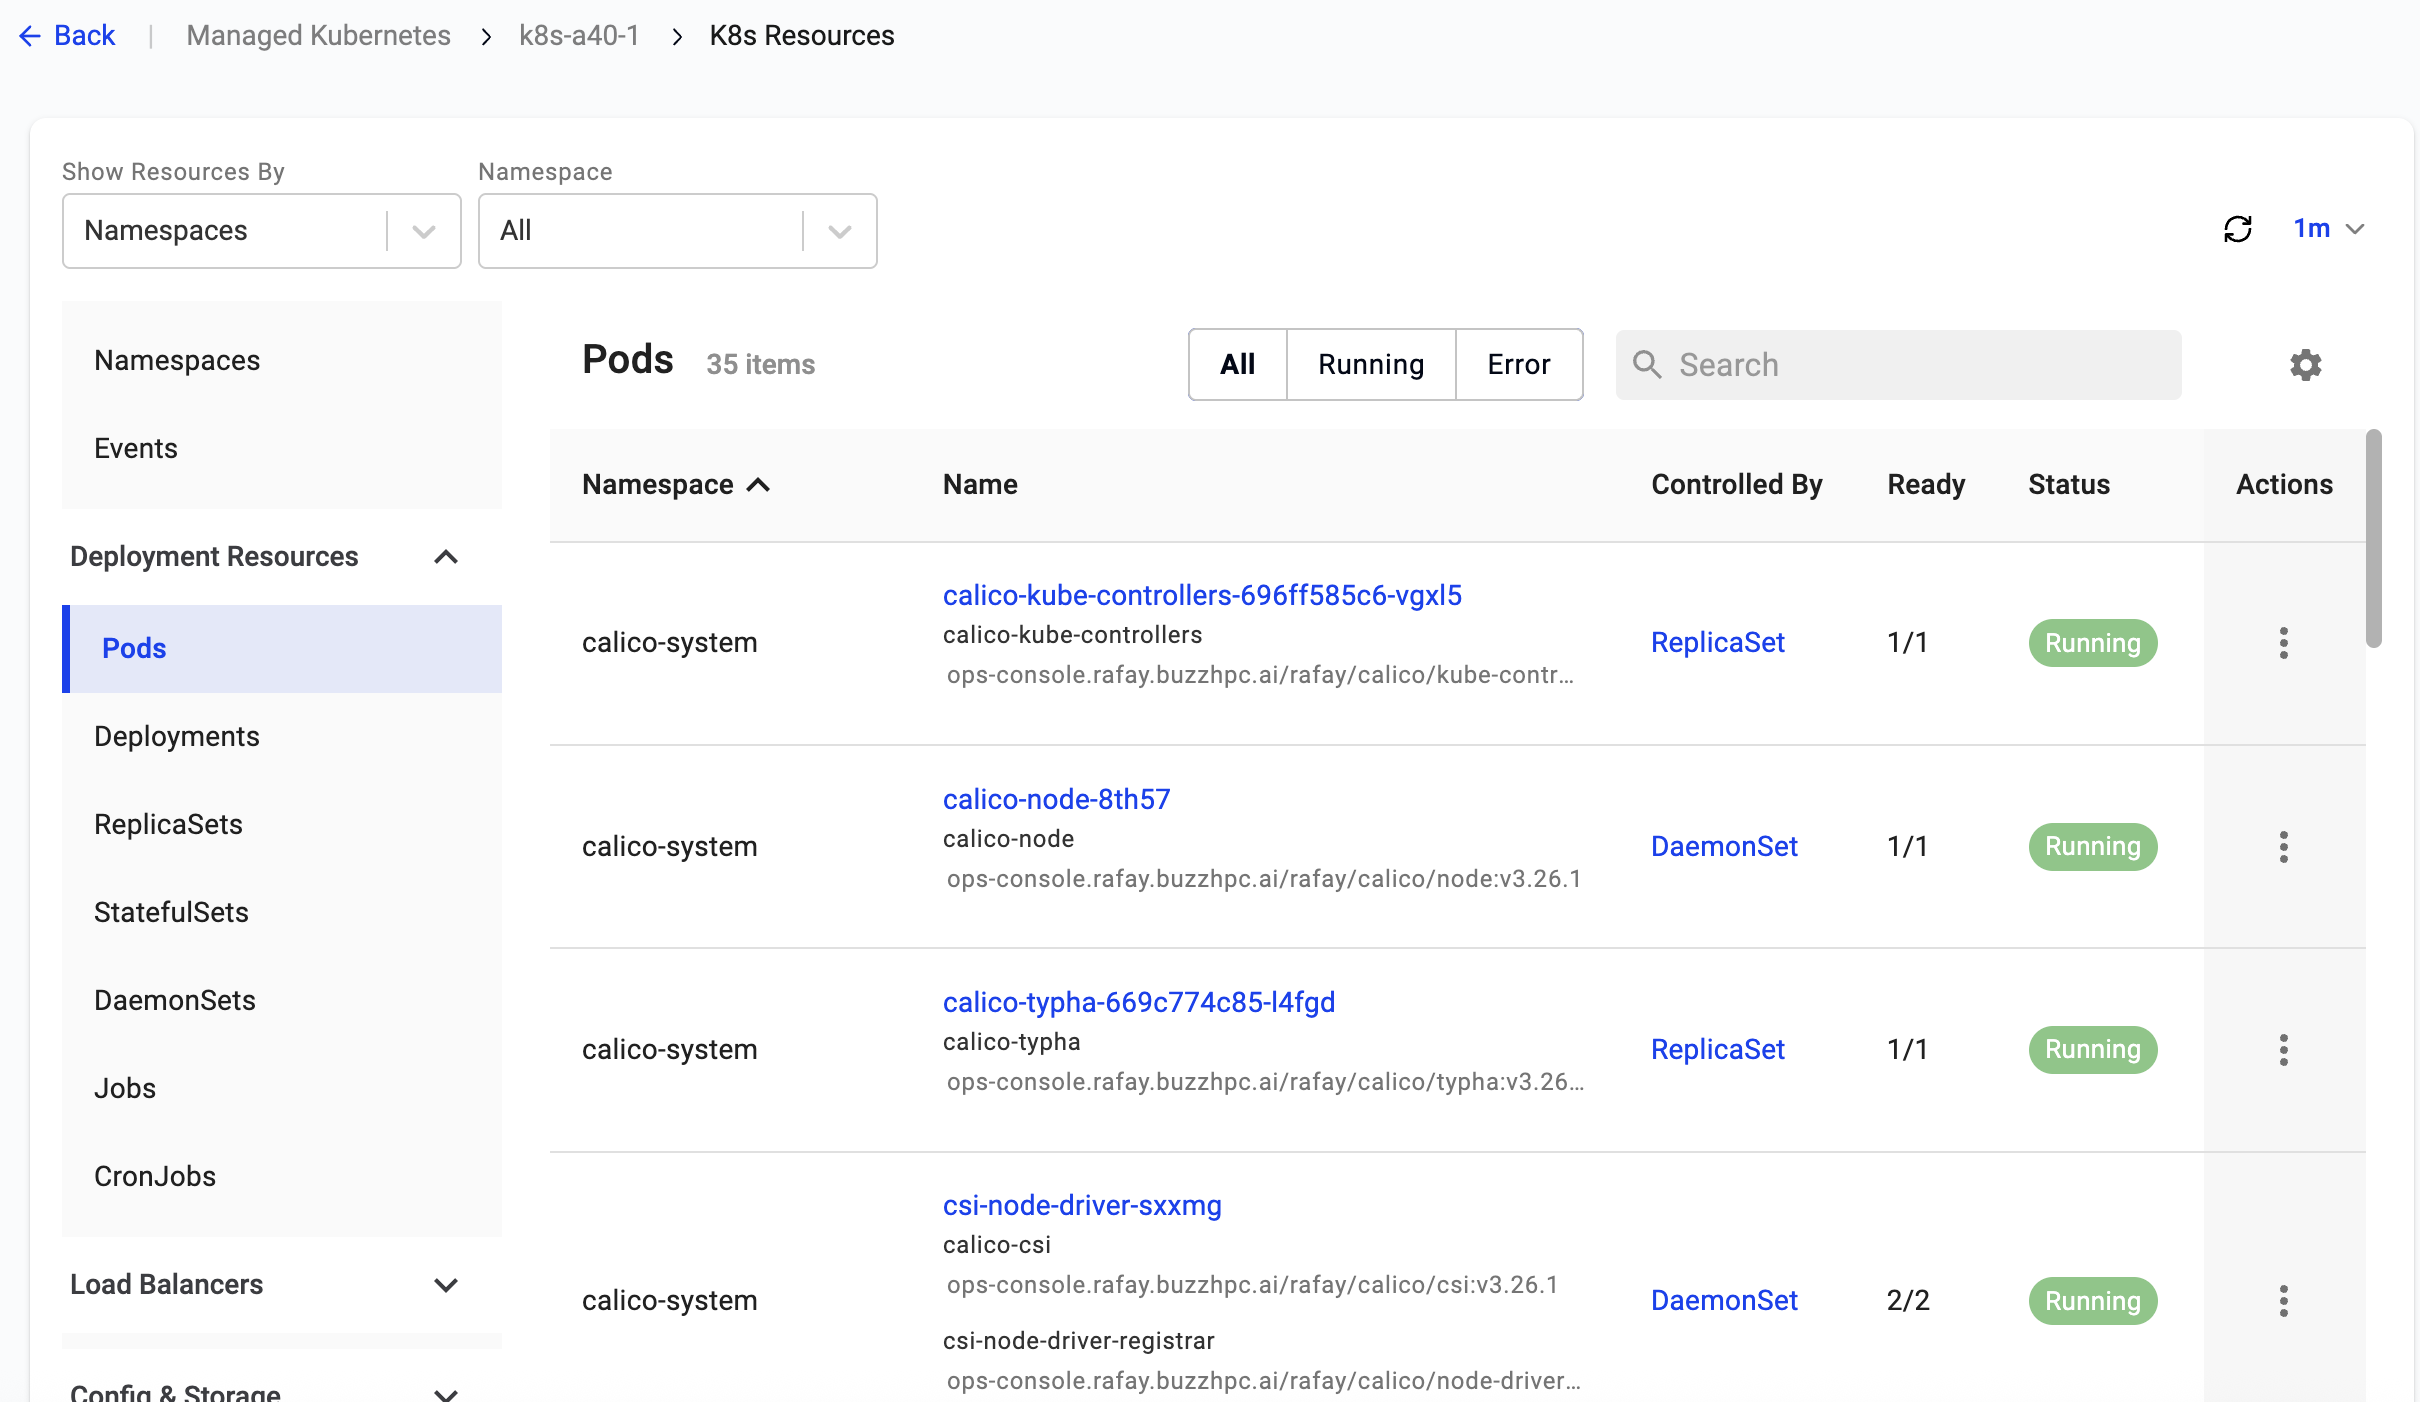Click the Status column header
The image size is (2420, 1402).
click(2069, 485)
